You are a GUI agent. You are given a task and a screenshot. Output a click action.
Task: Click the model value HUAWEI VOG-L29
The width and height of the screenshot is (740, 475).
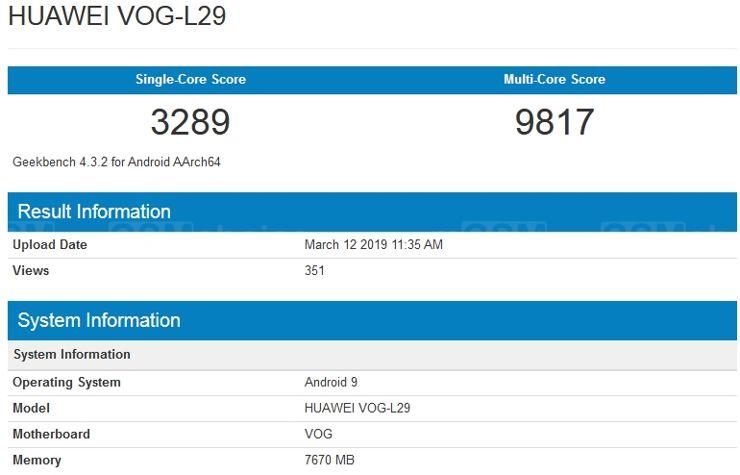[358, 408]
